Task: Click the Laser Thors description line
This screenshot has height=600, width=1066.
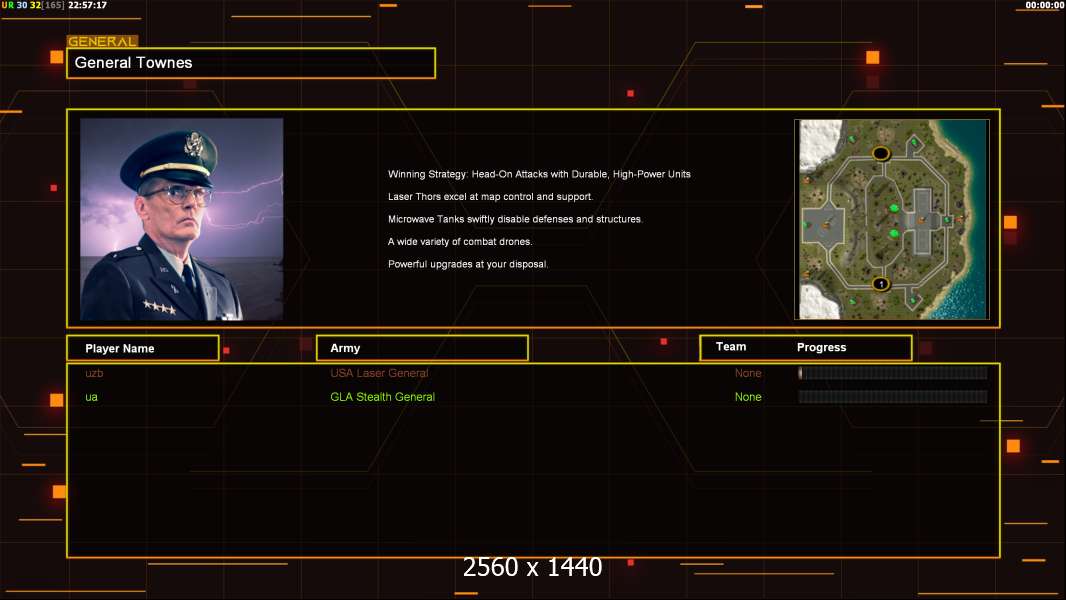Action: click(490, 196)
